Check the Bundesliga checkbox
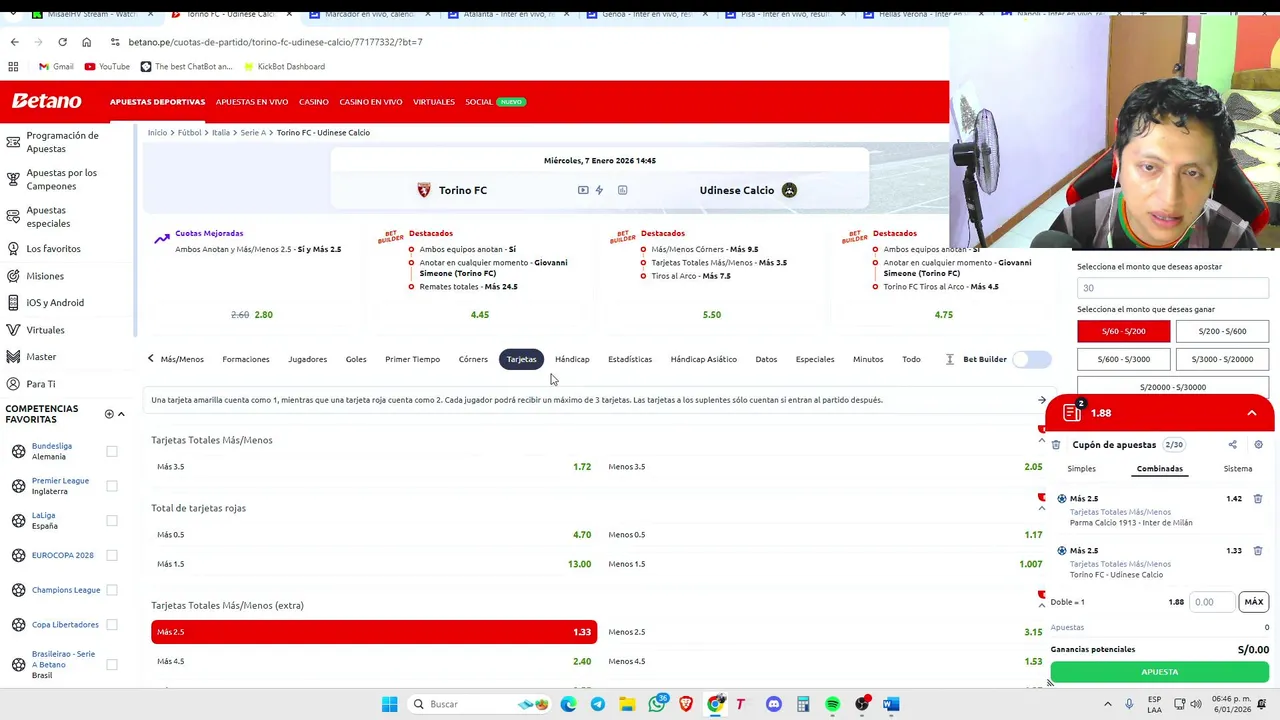The image size is (1280, 720). [112, 451]
